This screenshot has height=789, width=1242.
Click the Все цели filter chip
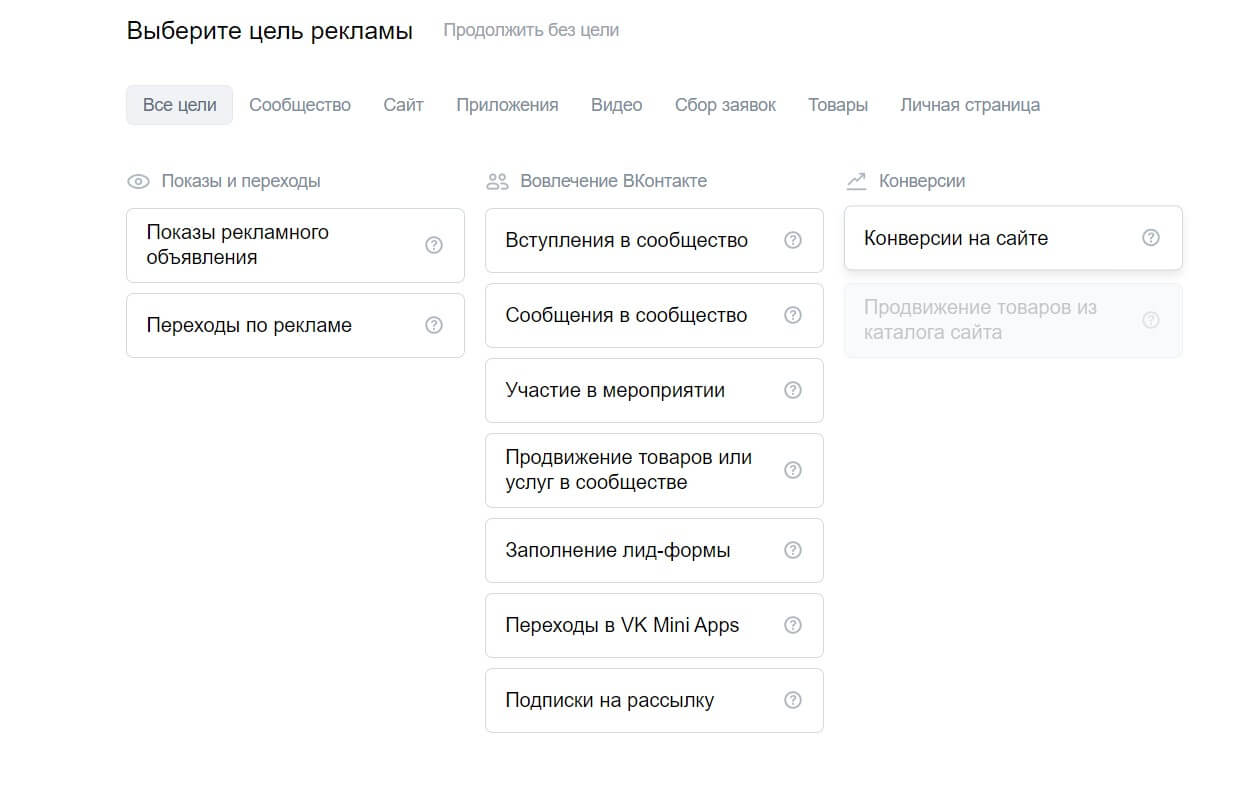click(x=179, y=104)
